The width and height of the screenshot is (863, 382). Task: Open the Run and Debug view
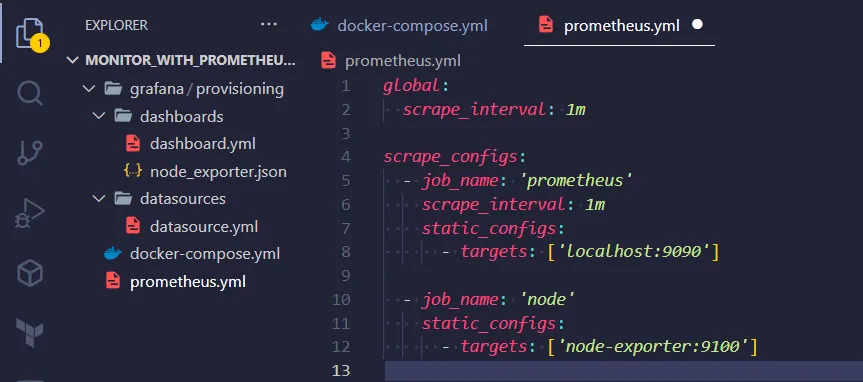click(30, 214)
